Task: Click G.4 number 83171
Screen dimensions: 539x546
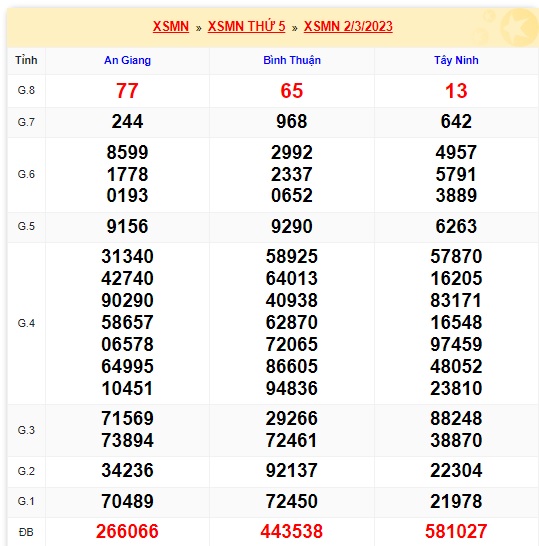Action: 456,301
